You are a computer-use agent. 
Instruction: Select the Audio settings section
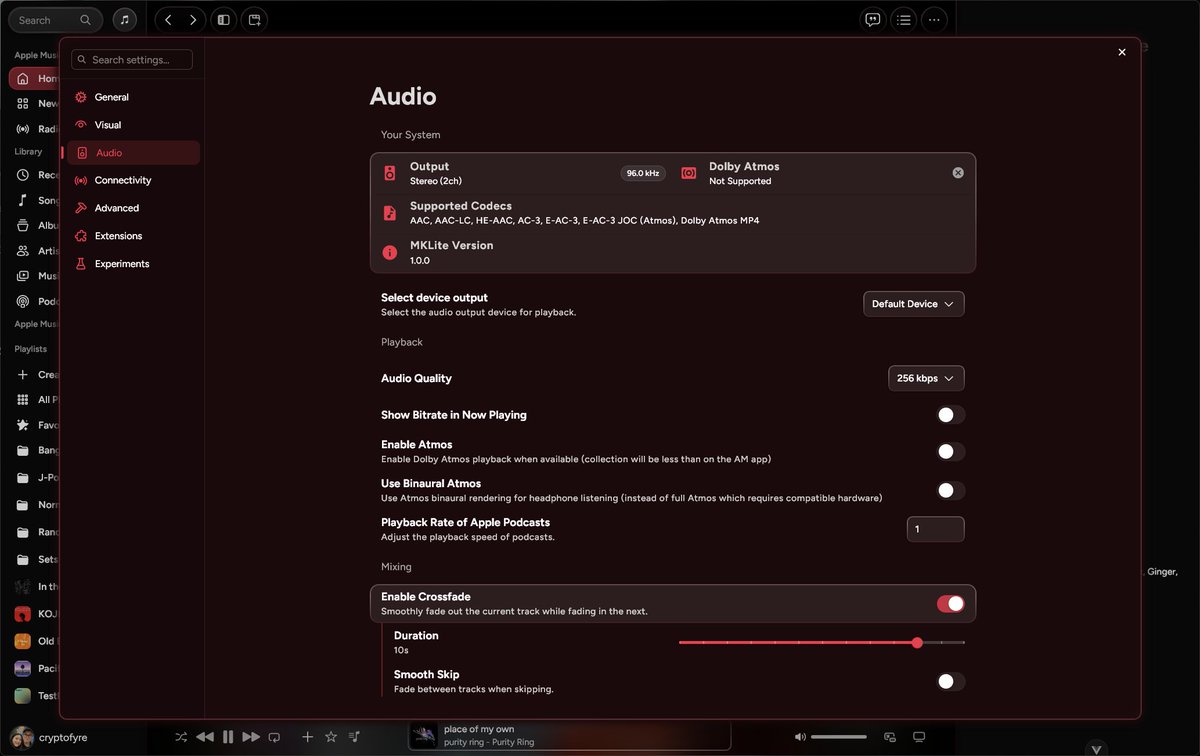(132, 153)
